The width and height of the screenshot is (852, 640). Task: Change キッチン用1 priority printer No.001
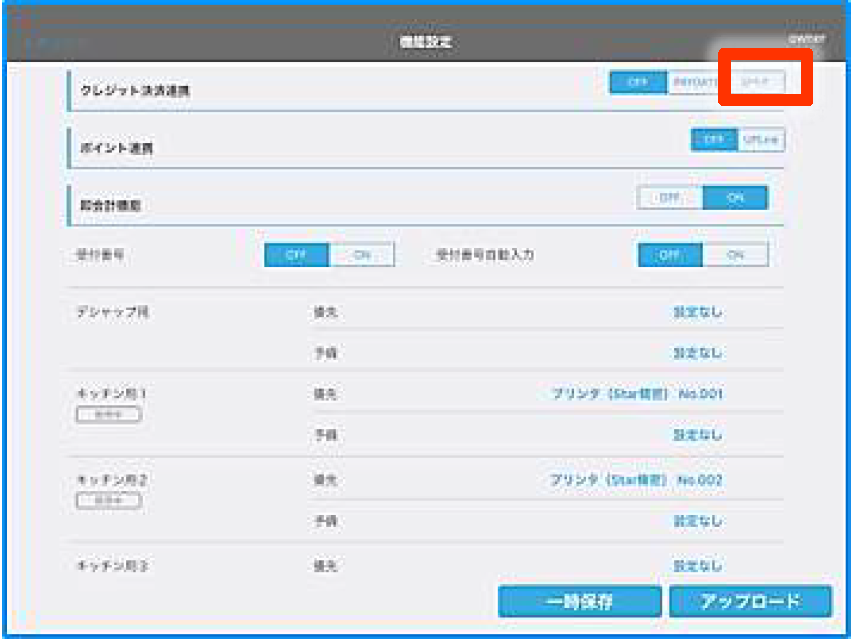click(x=637, y=394)
